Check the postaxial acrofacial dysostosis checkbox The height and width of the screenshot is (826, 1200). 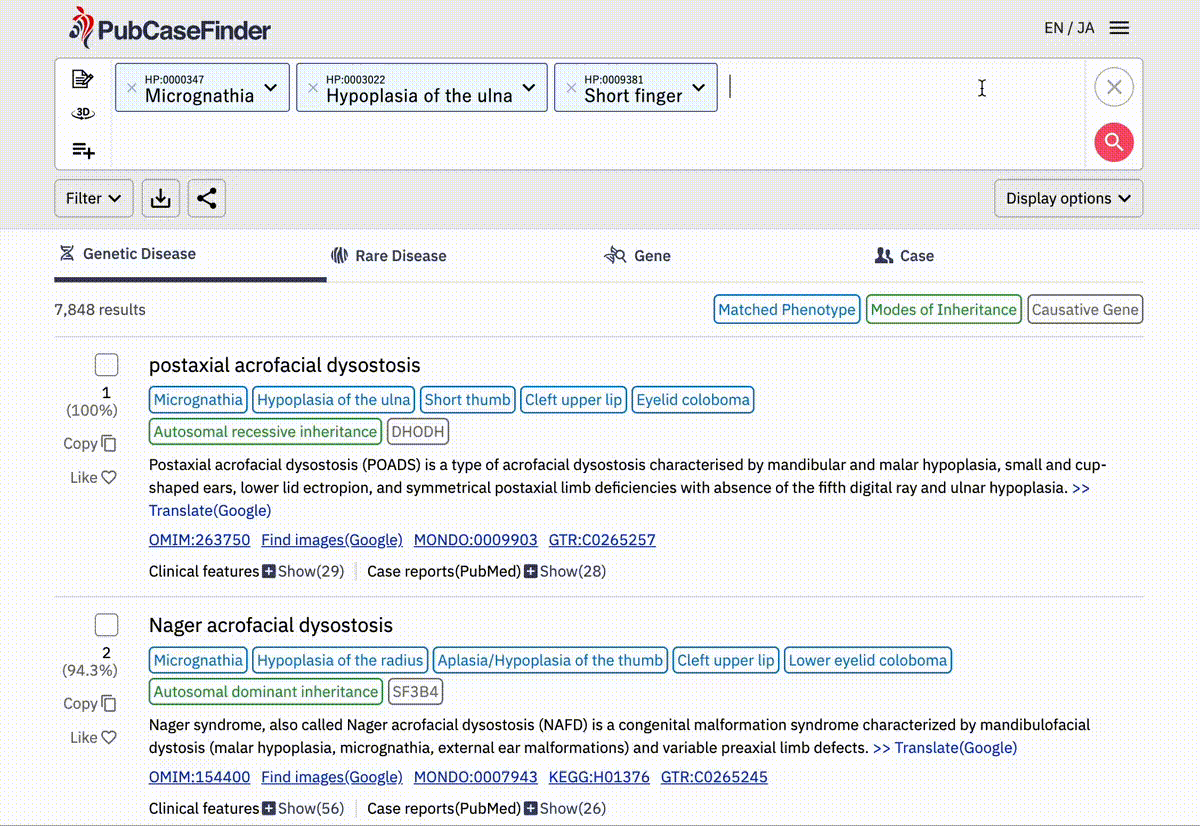point(106,365)
